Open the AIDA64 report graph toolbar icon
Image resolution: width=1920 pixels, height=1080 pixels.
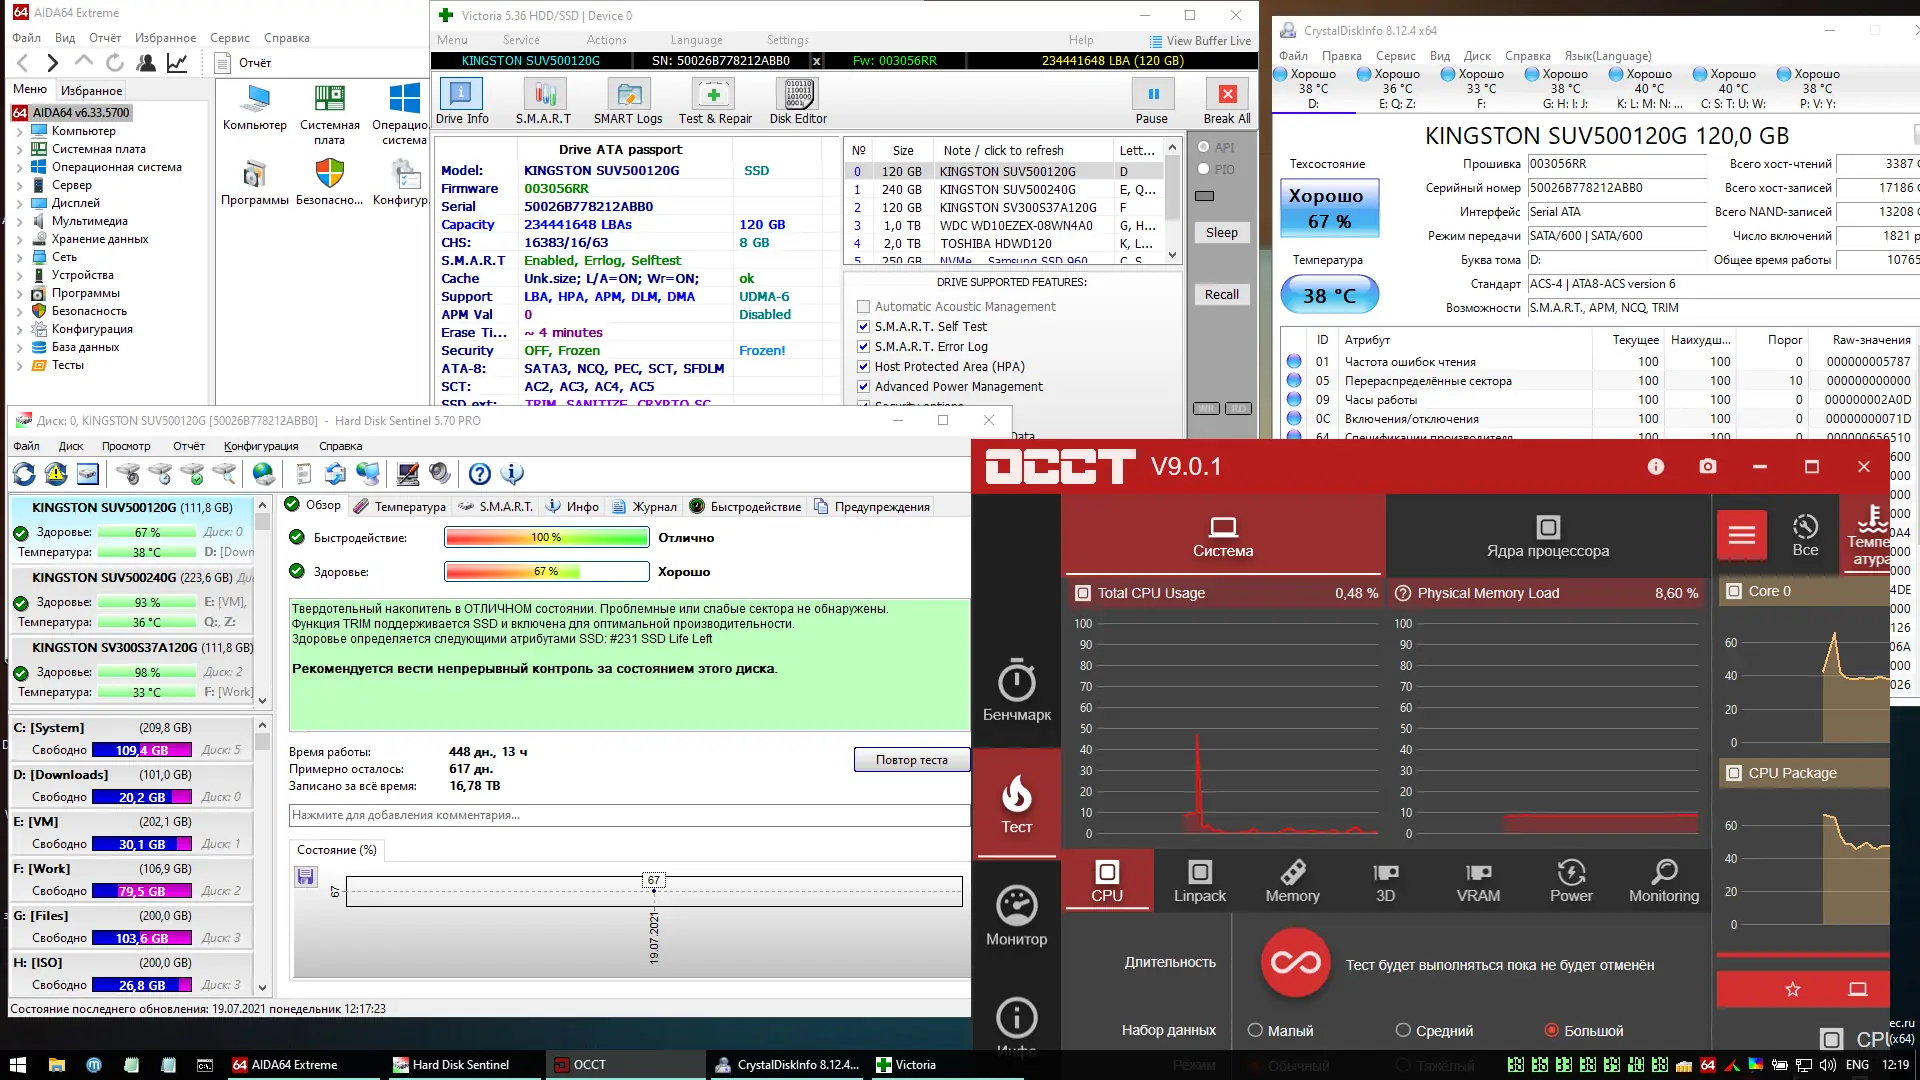177,63
